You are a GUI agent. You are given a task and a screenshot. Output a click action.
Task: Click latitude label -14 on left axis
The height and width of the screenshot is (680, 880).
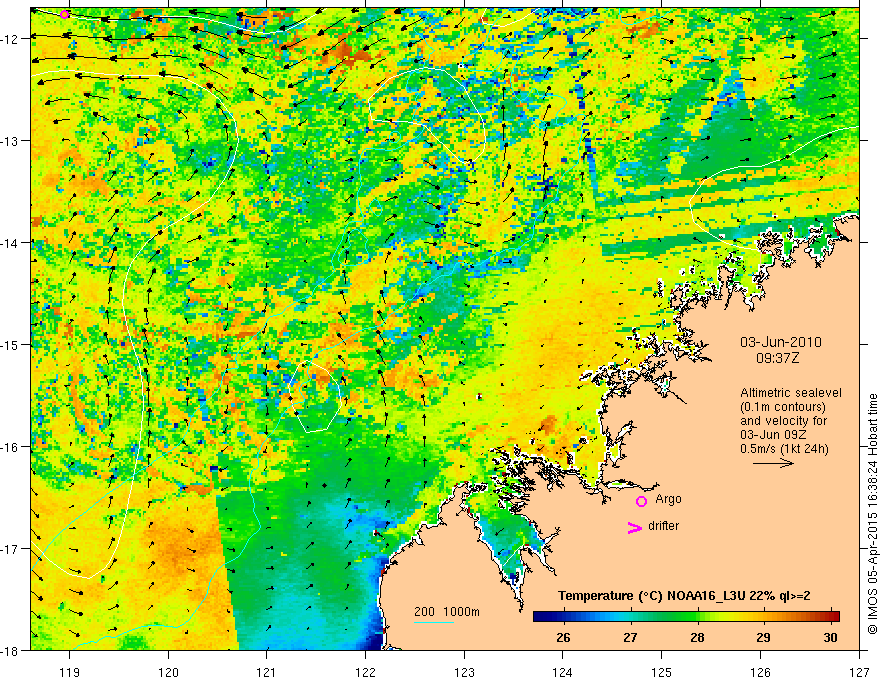(x=11, y=243)
